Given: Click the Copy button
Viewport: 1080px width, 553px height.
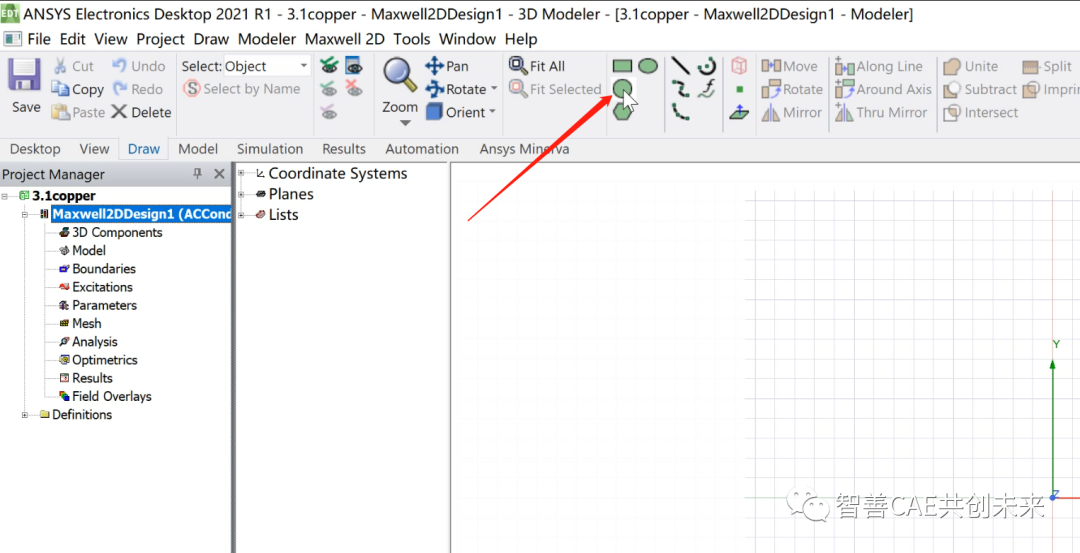Looking at the screenshot, I should pyautogui.click(x=78, y=89).
